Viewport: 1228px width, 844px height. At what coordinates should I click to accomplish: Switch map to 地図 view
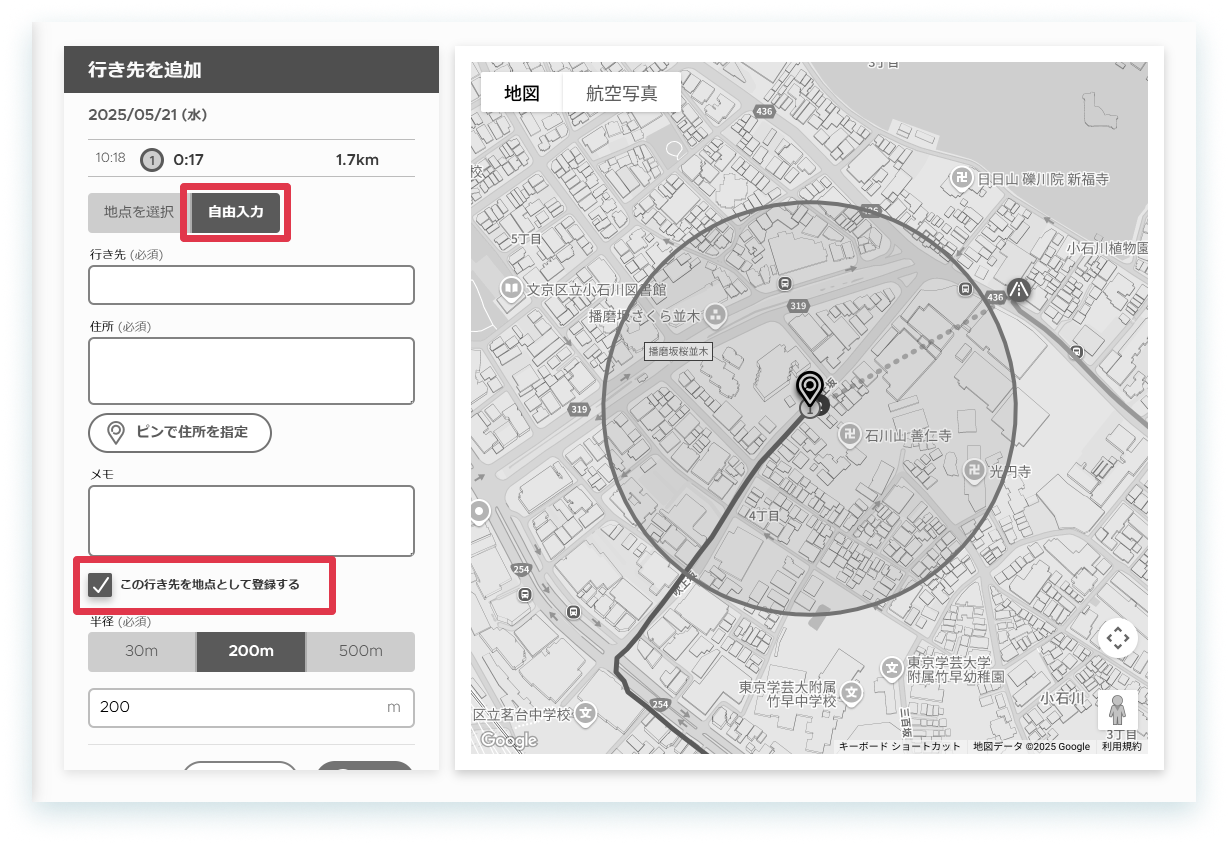point(521,93)
